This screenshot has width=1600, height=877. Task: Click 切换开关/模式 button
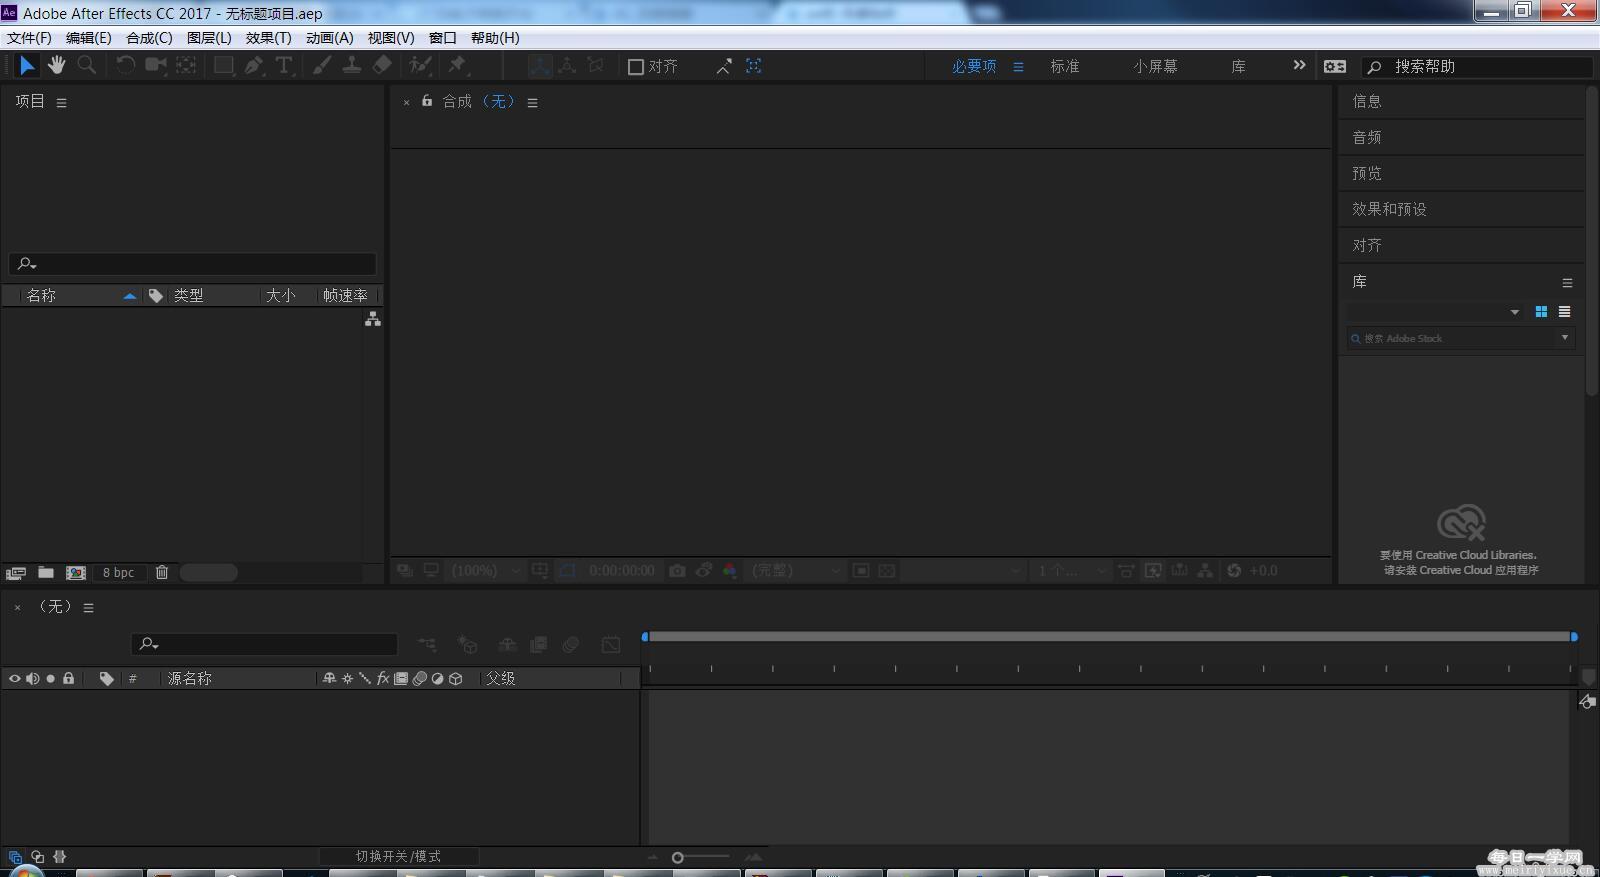coord(398,857)
